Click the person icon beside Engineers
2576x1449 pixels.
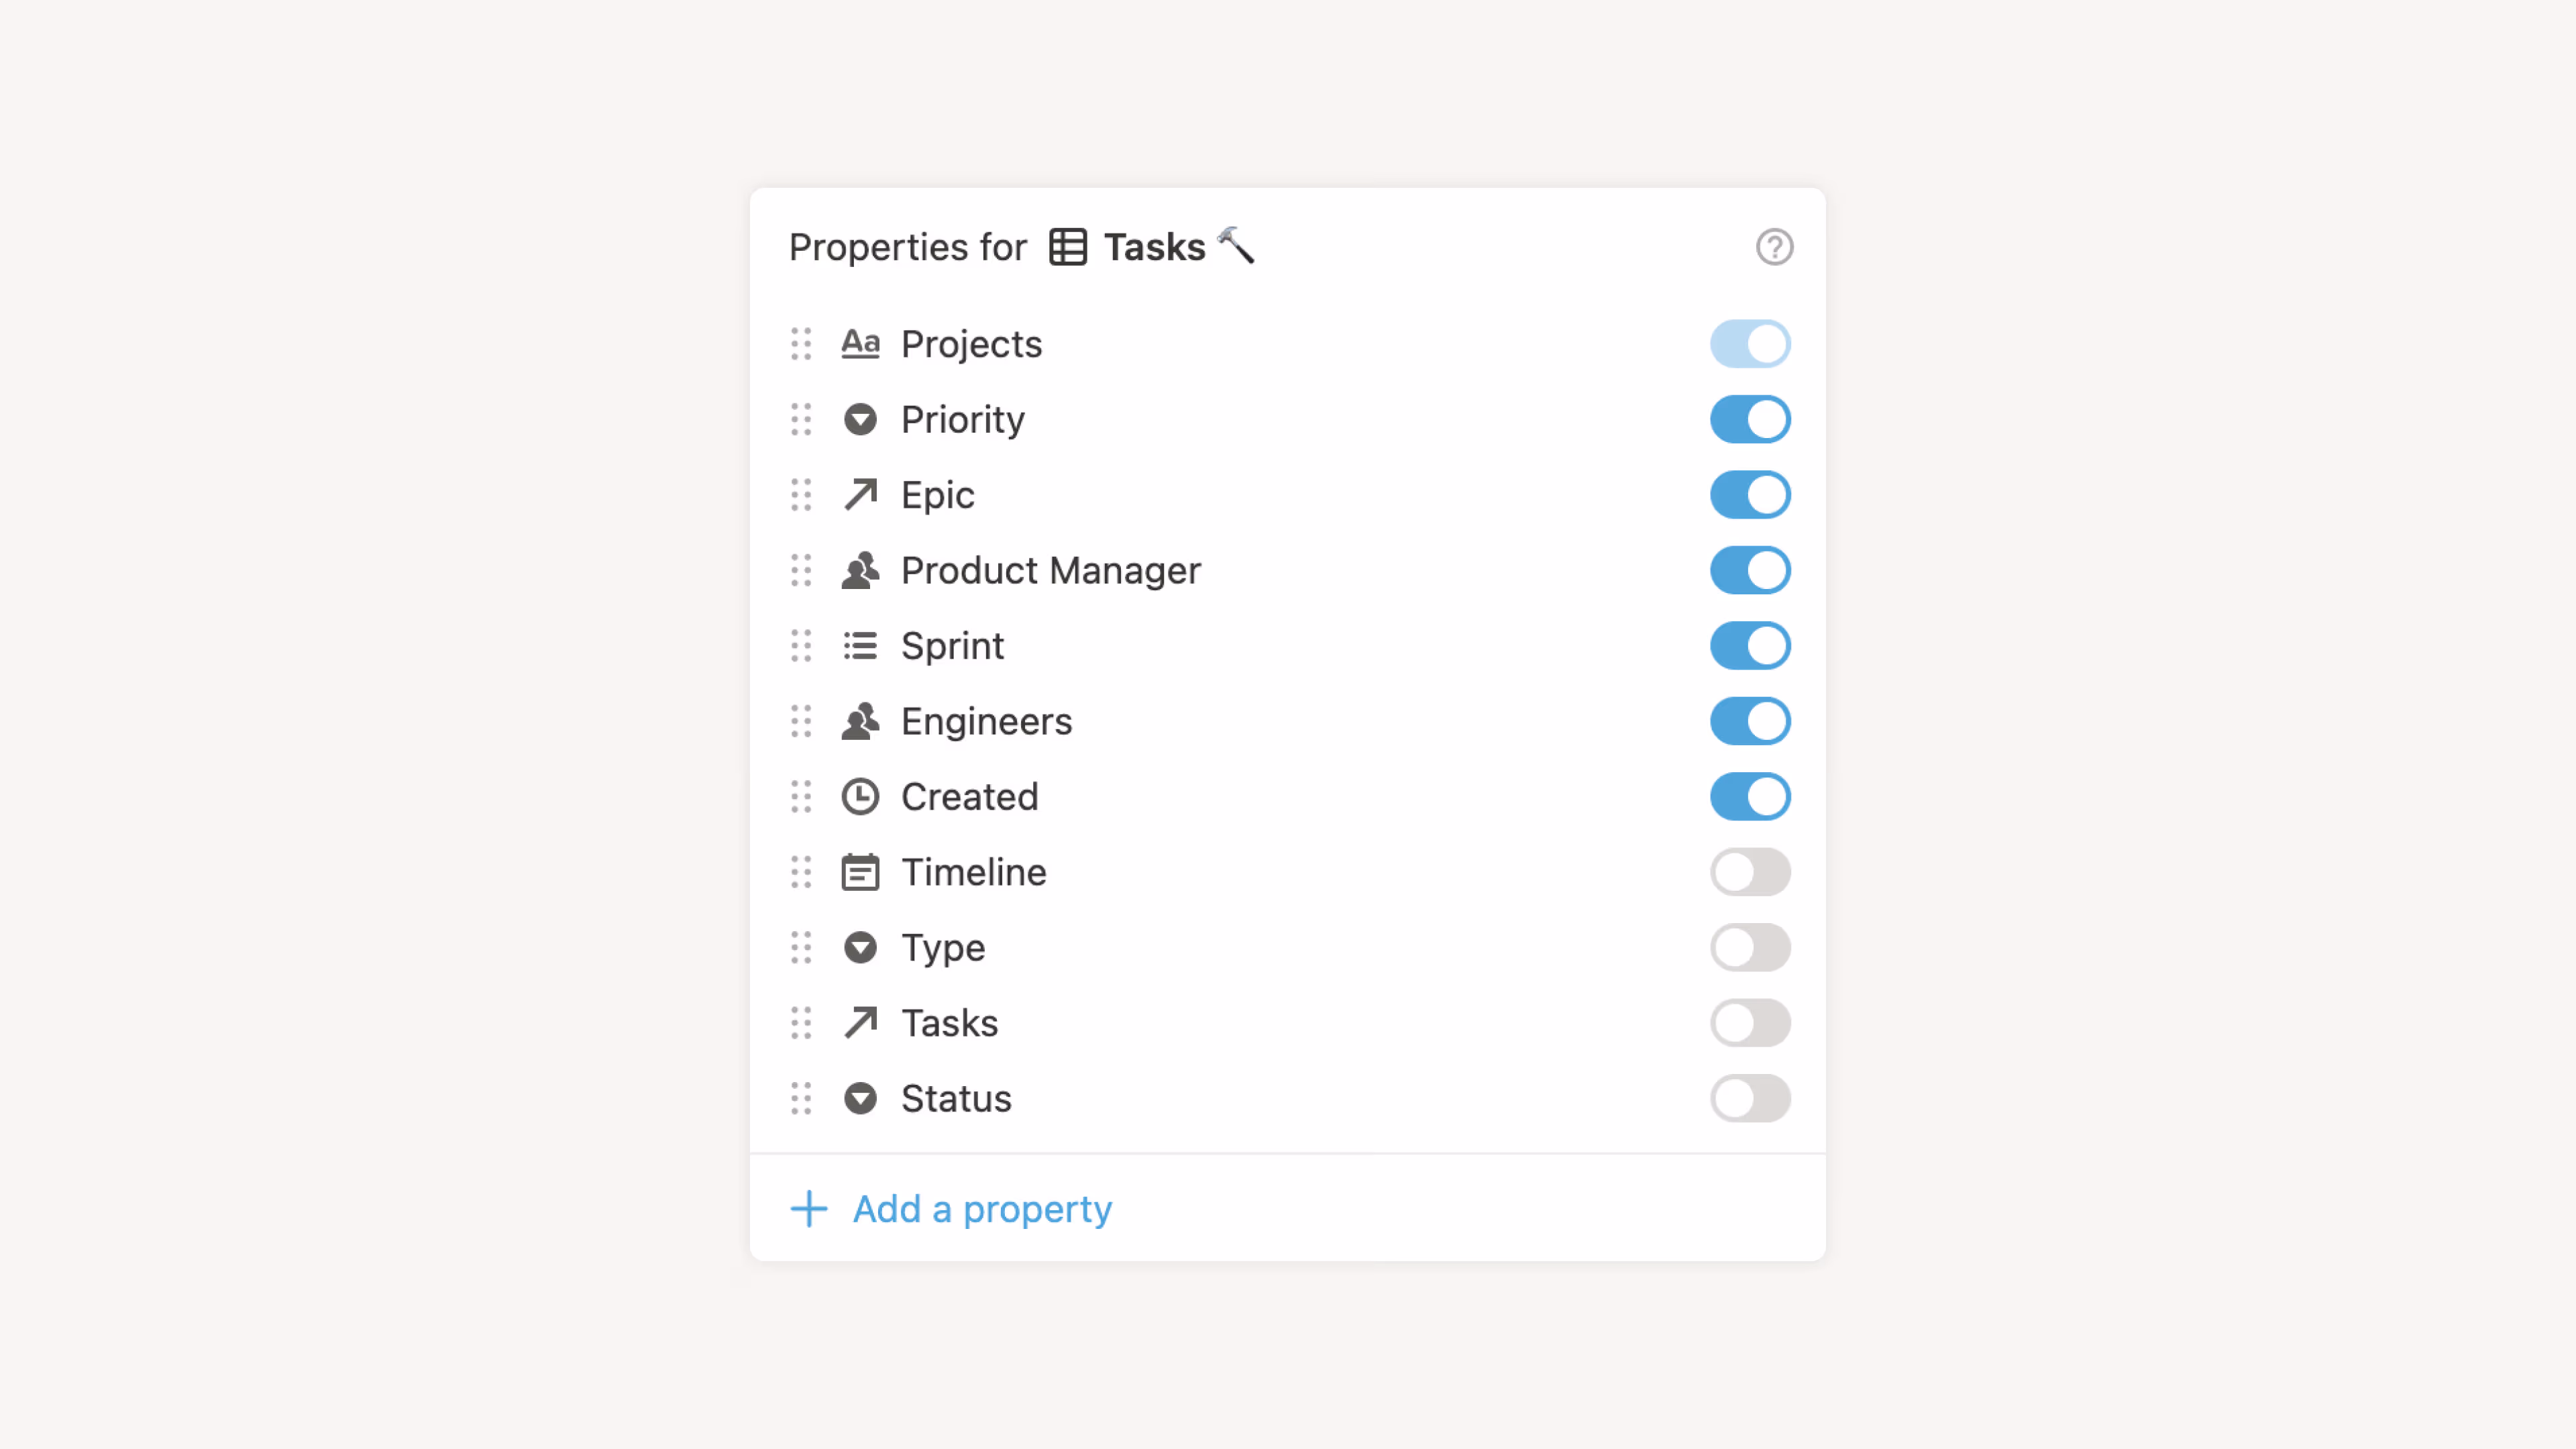pos(860,721)
